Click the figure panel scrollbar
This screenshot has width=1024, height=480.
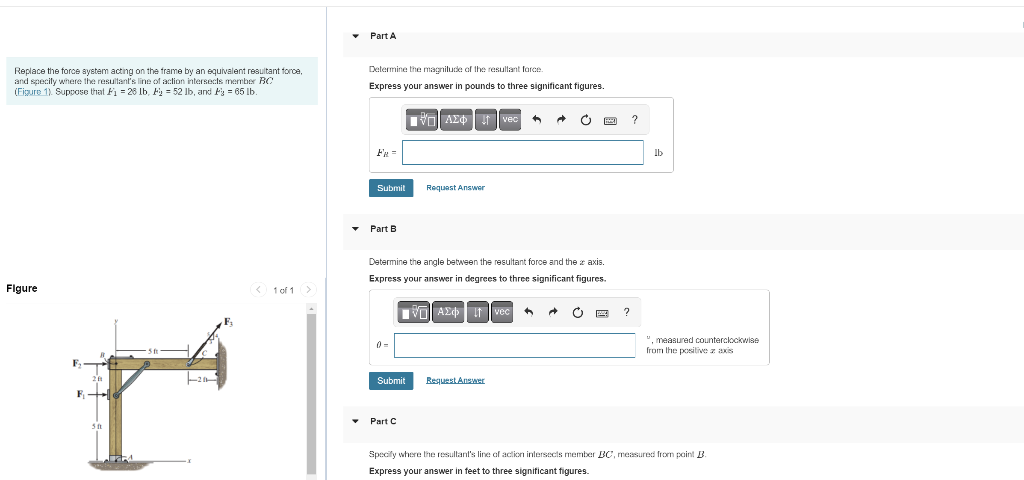coord(312,396)
